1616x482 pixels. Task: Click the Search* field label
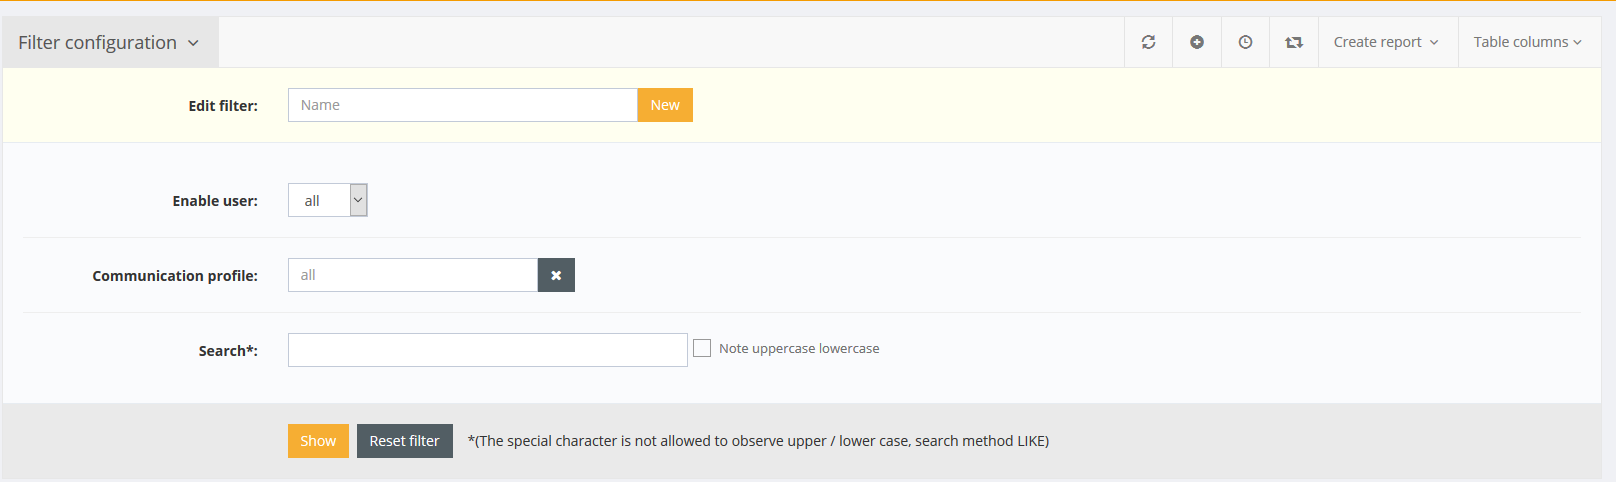point(228,351)
